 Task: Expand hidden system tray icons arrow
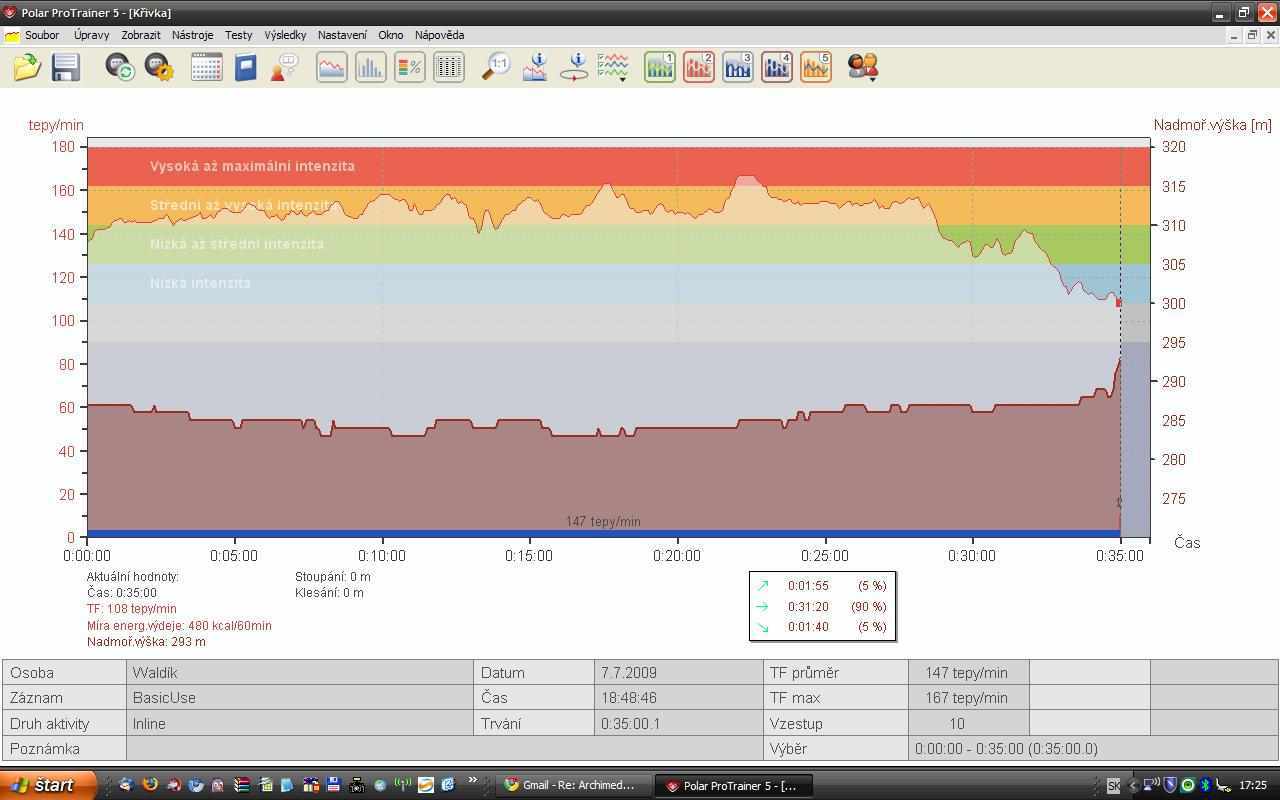point(1134,785)
